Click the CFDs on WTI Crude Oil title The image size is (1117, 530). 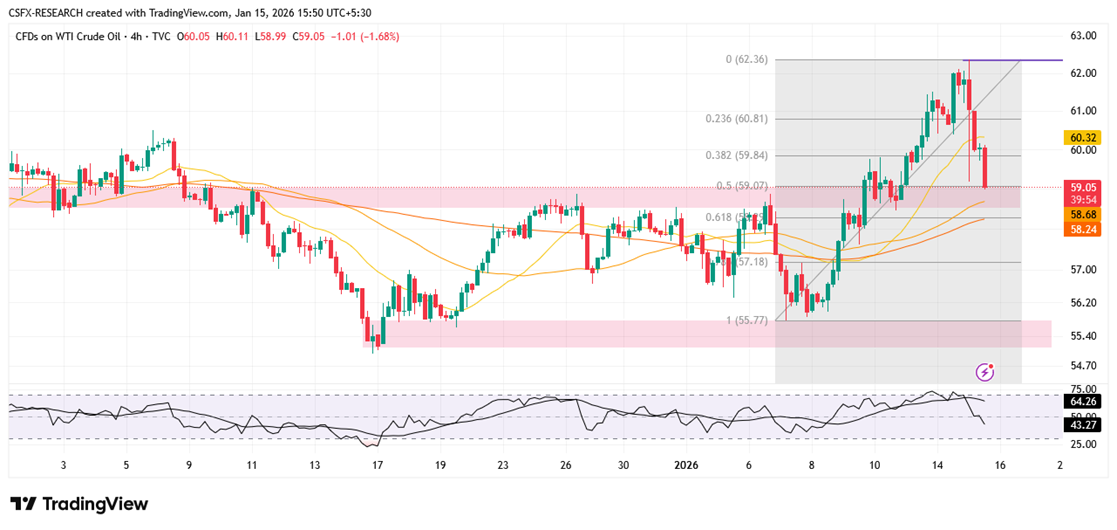point(71,36)
